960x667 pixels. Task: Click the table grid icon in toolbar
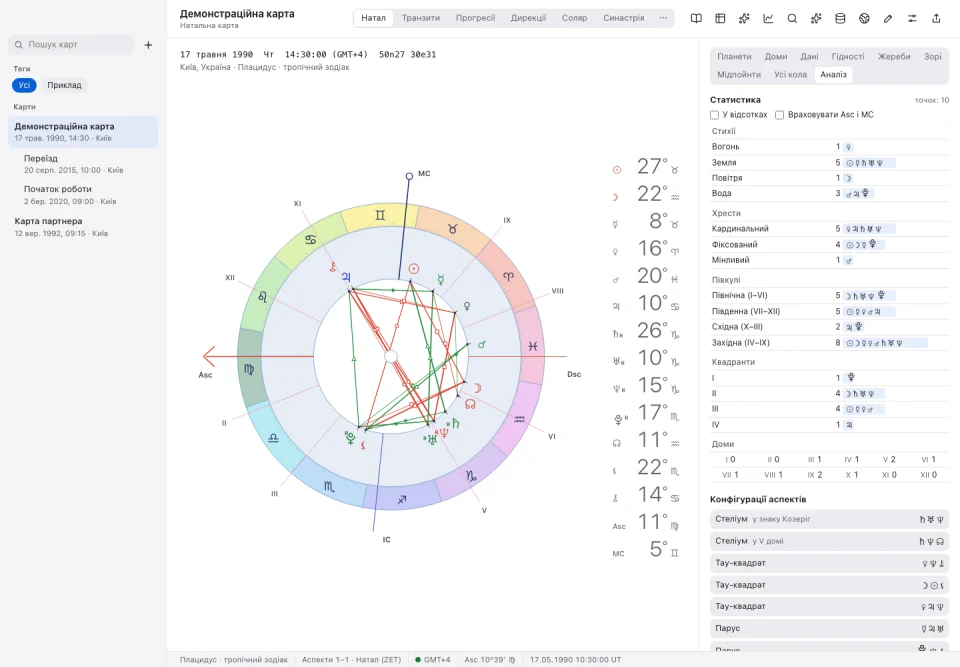tap(720, 18)
